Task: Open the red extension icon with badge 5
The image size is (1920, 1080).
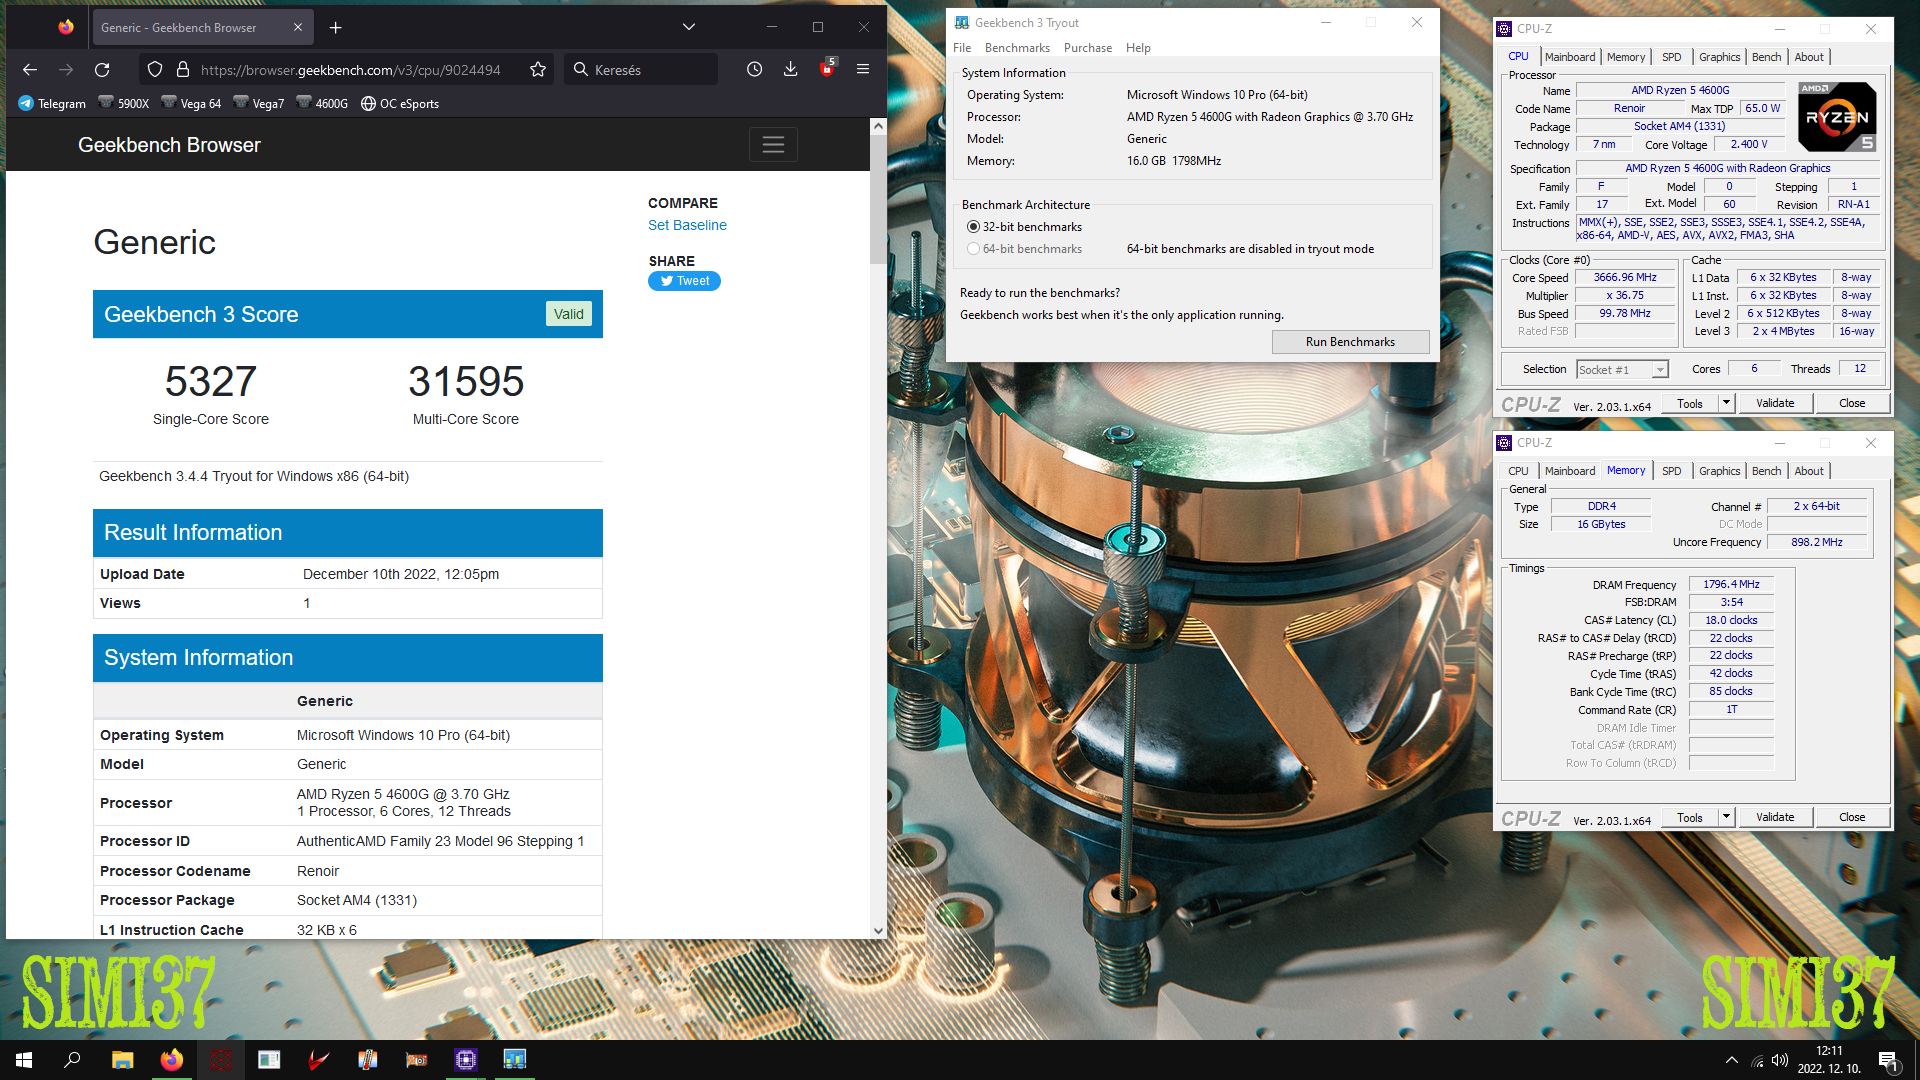Action: tap(827, 69)
